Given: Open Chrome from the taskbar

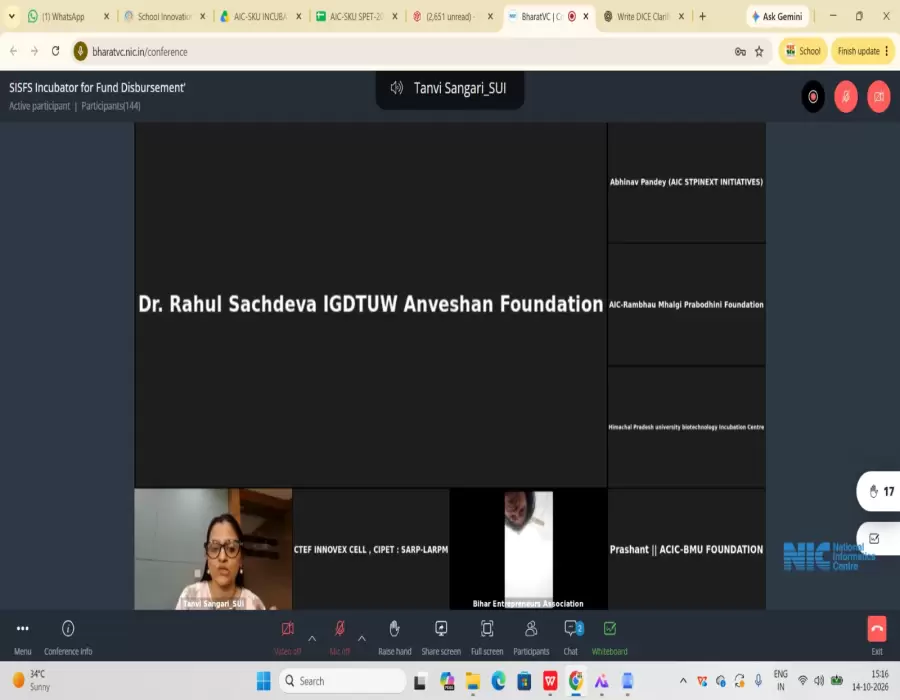Looking at the screenshot, I should (x=576, y=681).
